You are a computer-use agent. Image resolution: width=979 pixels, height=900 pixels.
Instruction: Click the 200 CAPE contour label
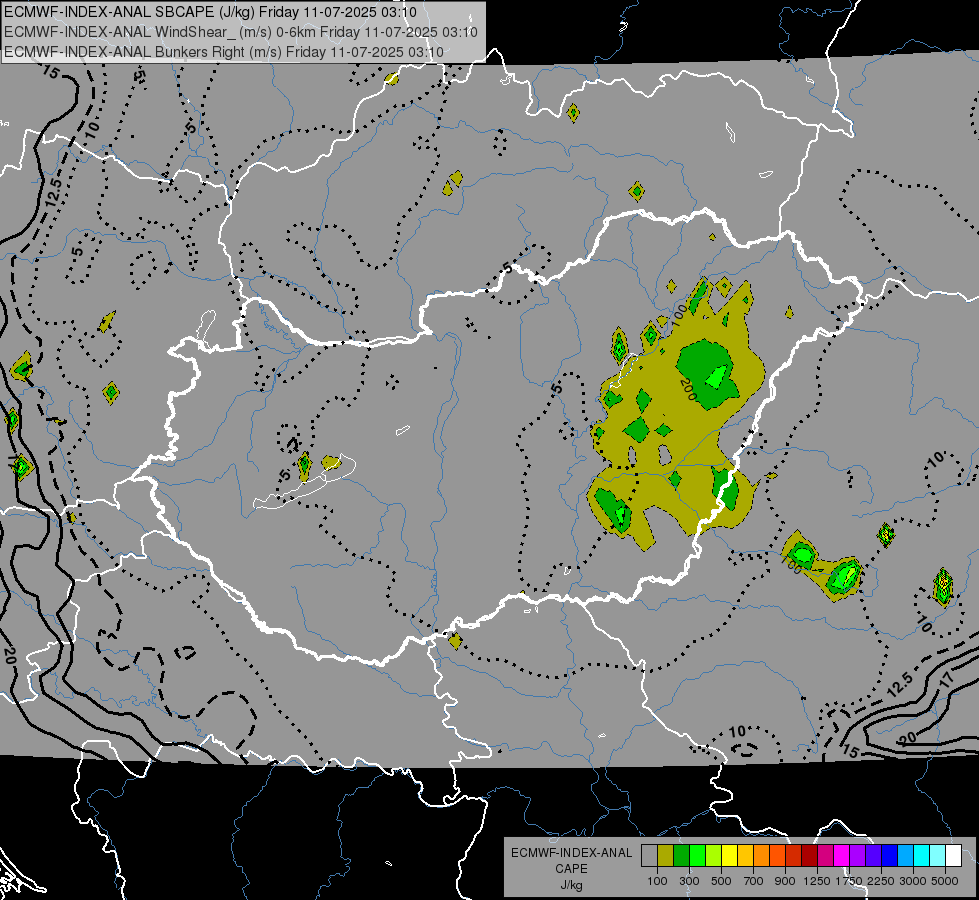click(x=688, y=390)
